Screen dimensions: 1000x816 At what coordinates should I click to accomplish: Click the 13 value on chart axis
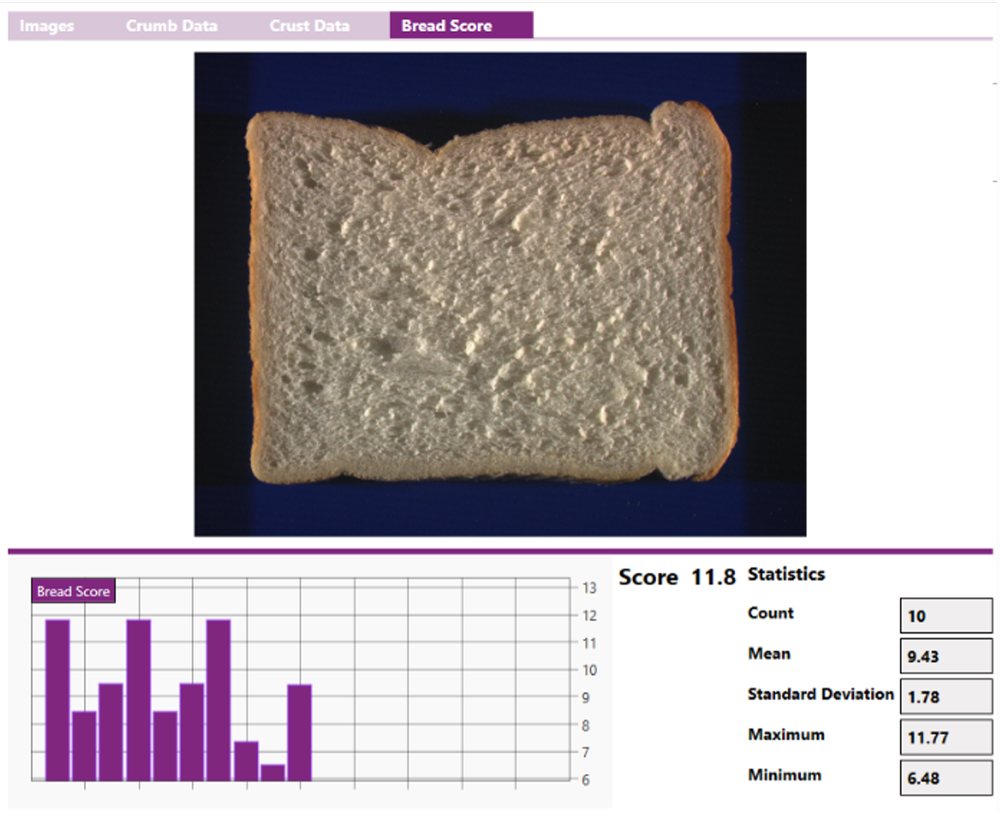click(x=589, y=589)
